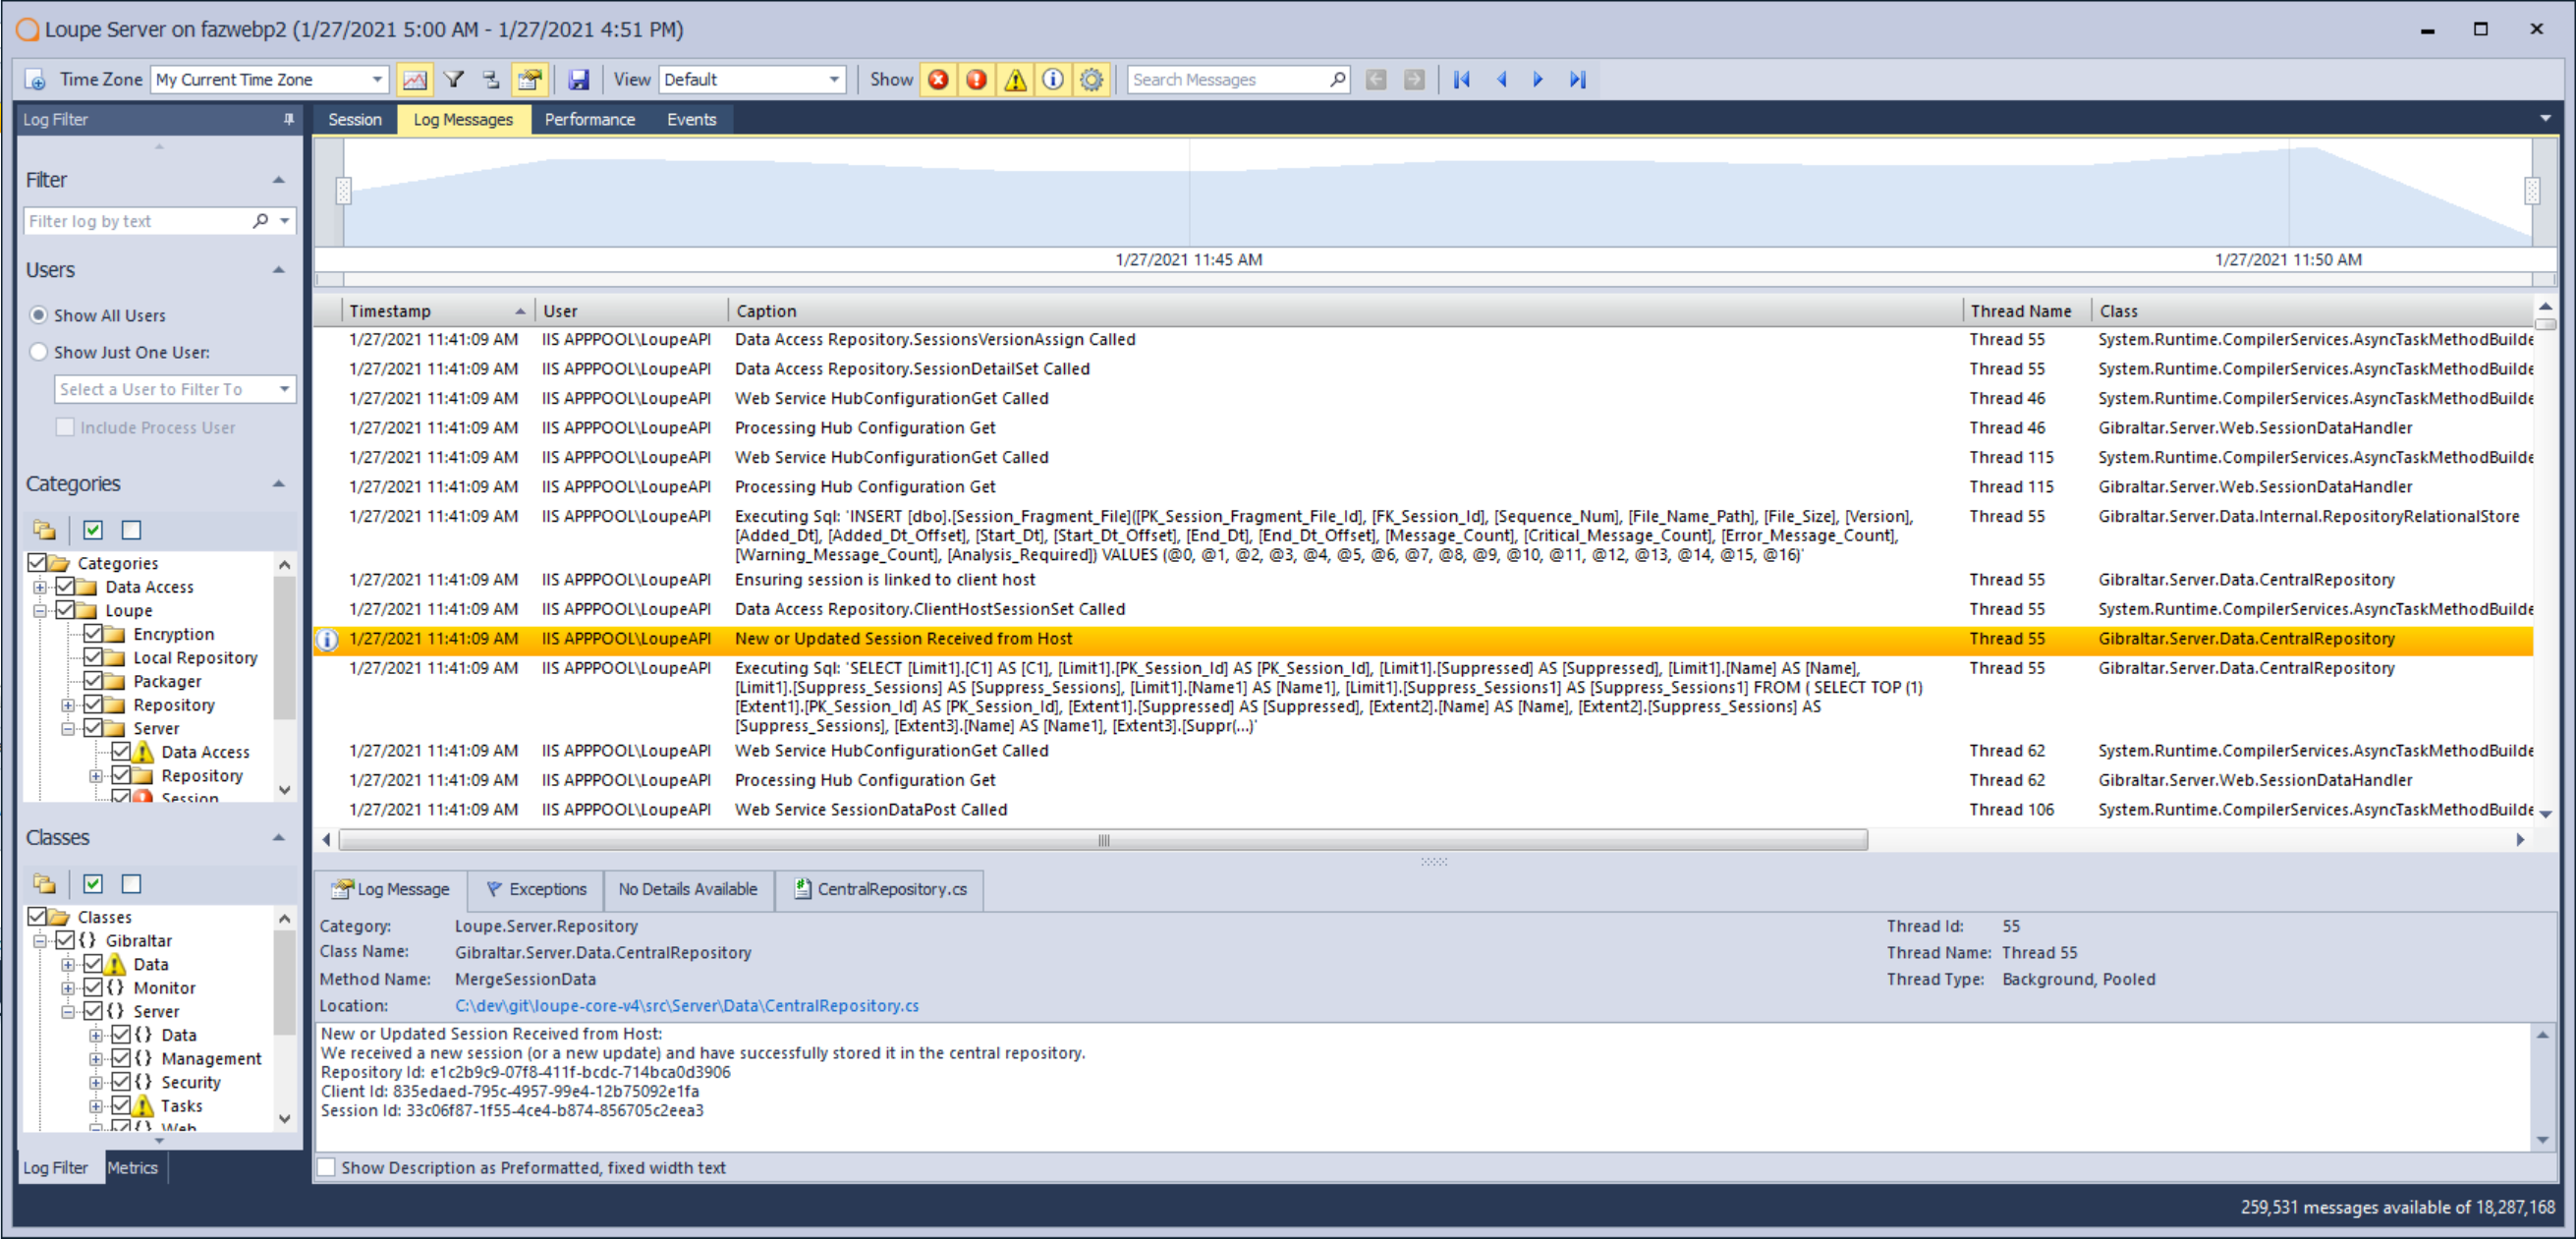Sort by Class column header
Image resolution: width=2576 pixels, height=1239 pixels.
pos(2313,311)
